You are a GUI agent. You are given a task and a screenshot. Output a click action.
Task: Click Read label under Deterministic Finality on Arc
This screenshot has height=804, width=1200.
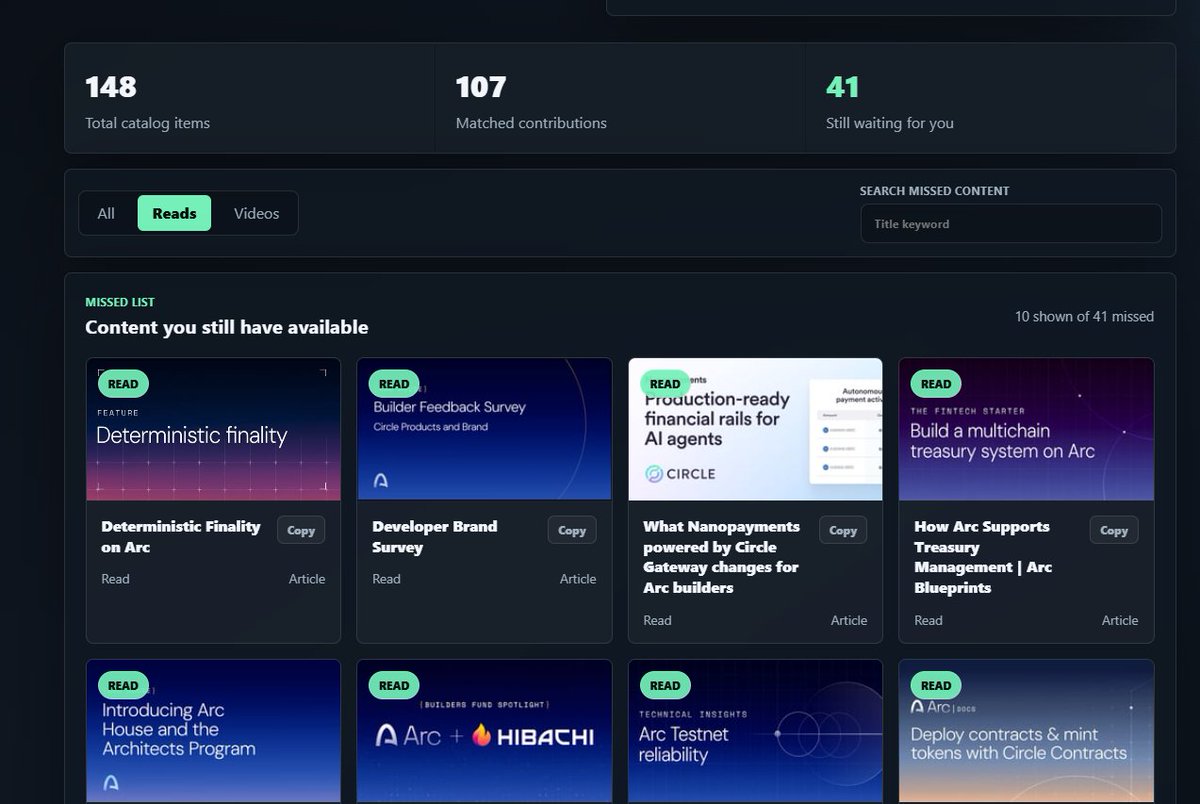(115, 579)
